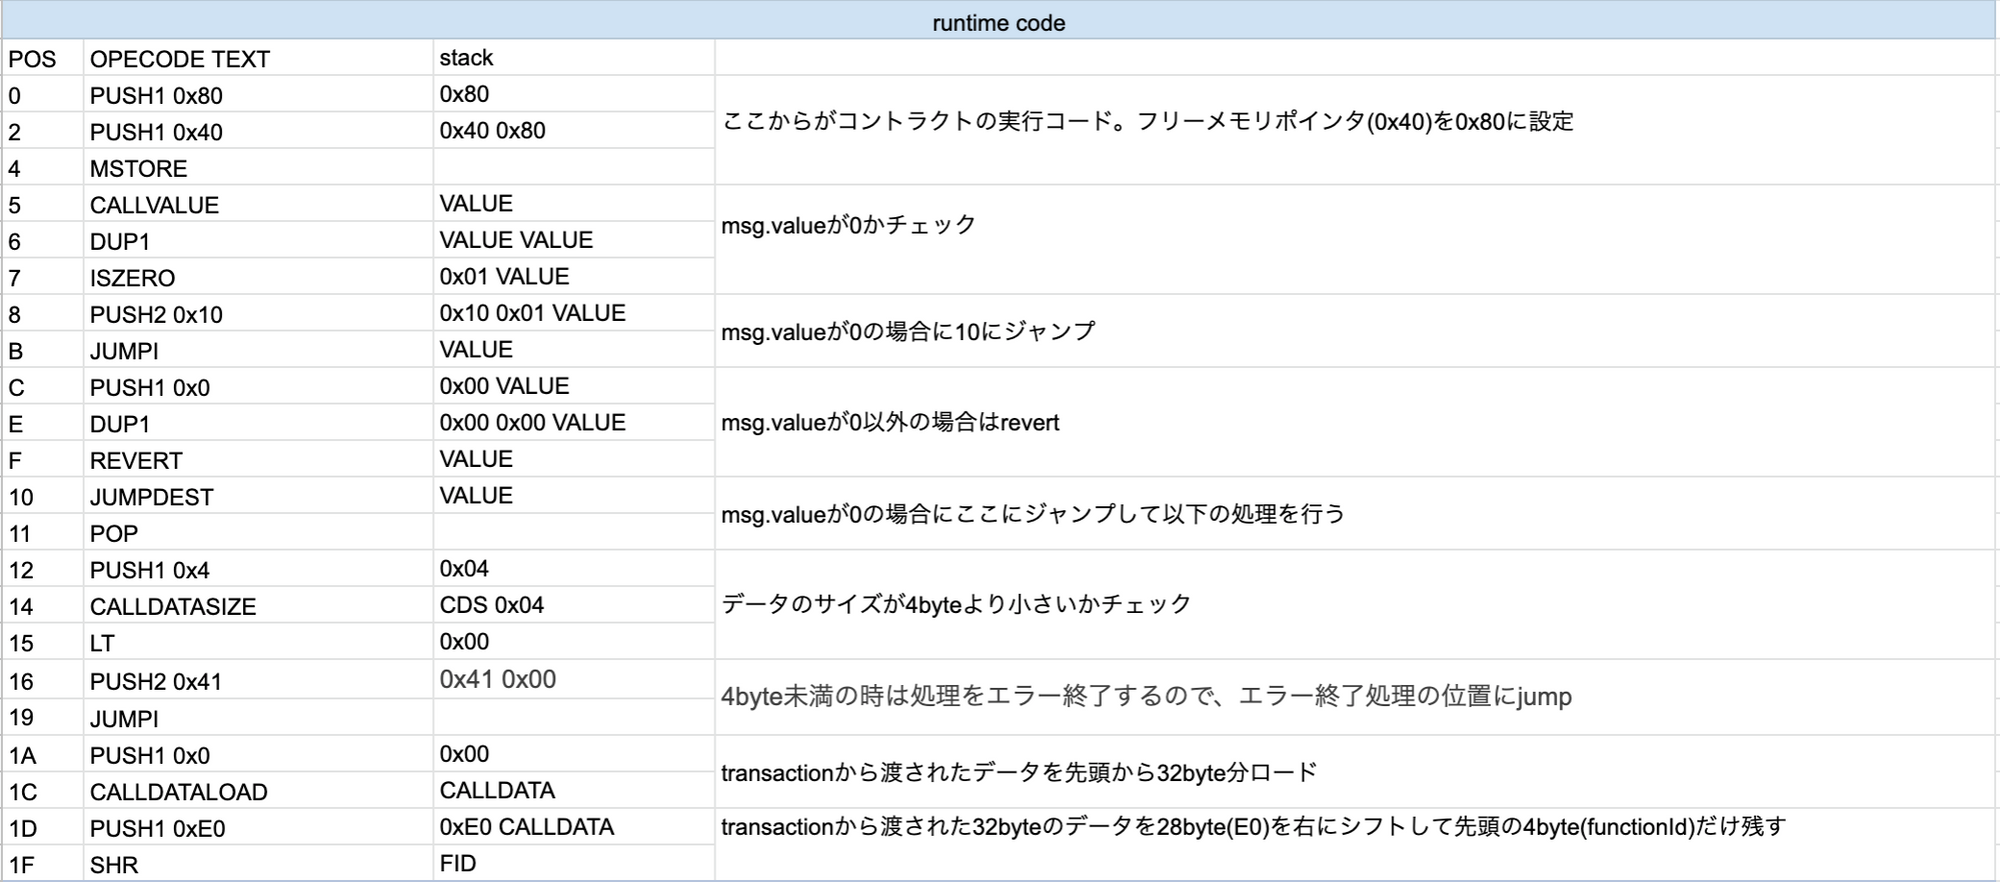2000x882 pixels.
Task: Click the 'PUSH2 0x41' opcode cell
Action: (259, 681)
